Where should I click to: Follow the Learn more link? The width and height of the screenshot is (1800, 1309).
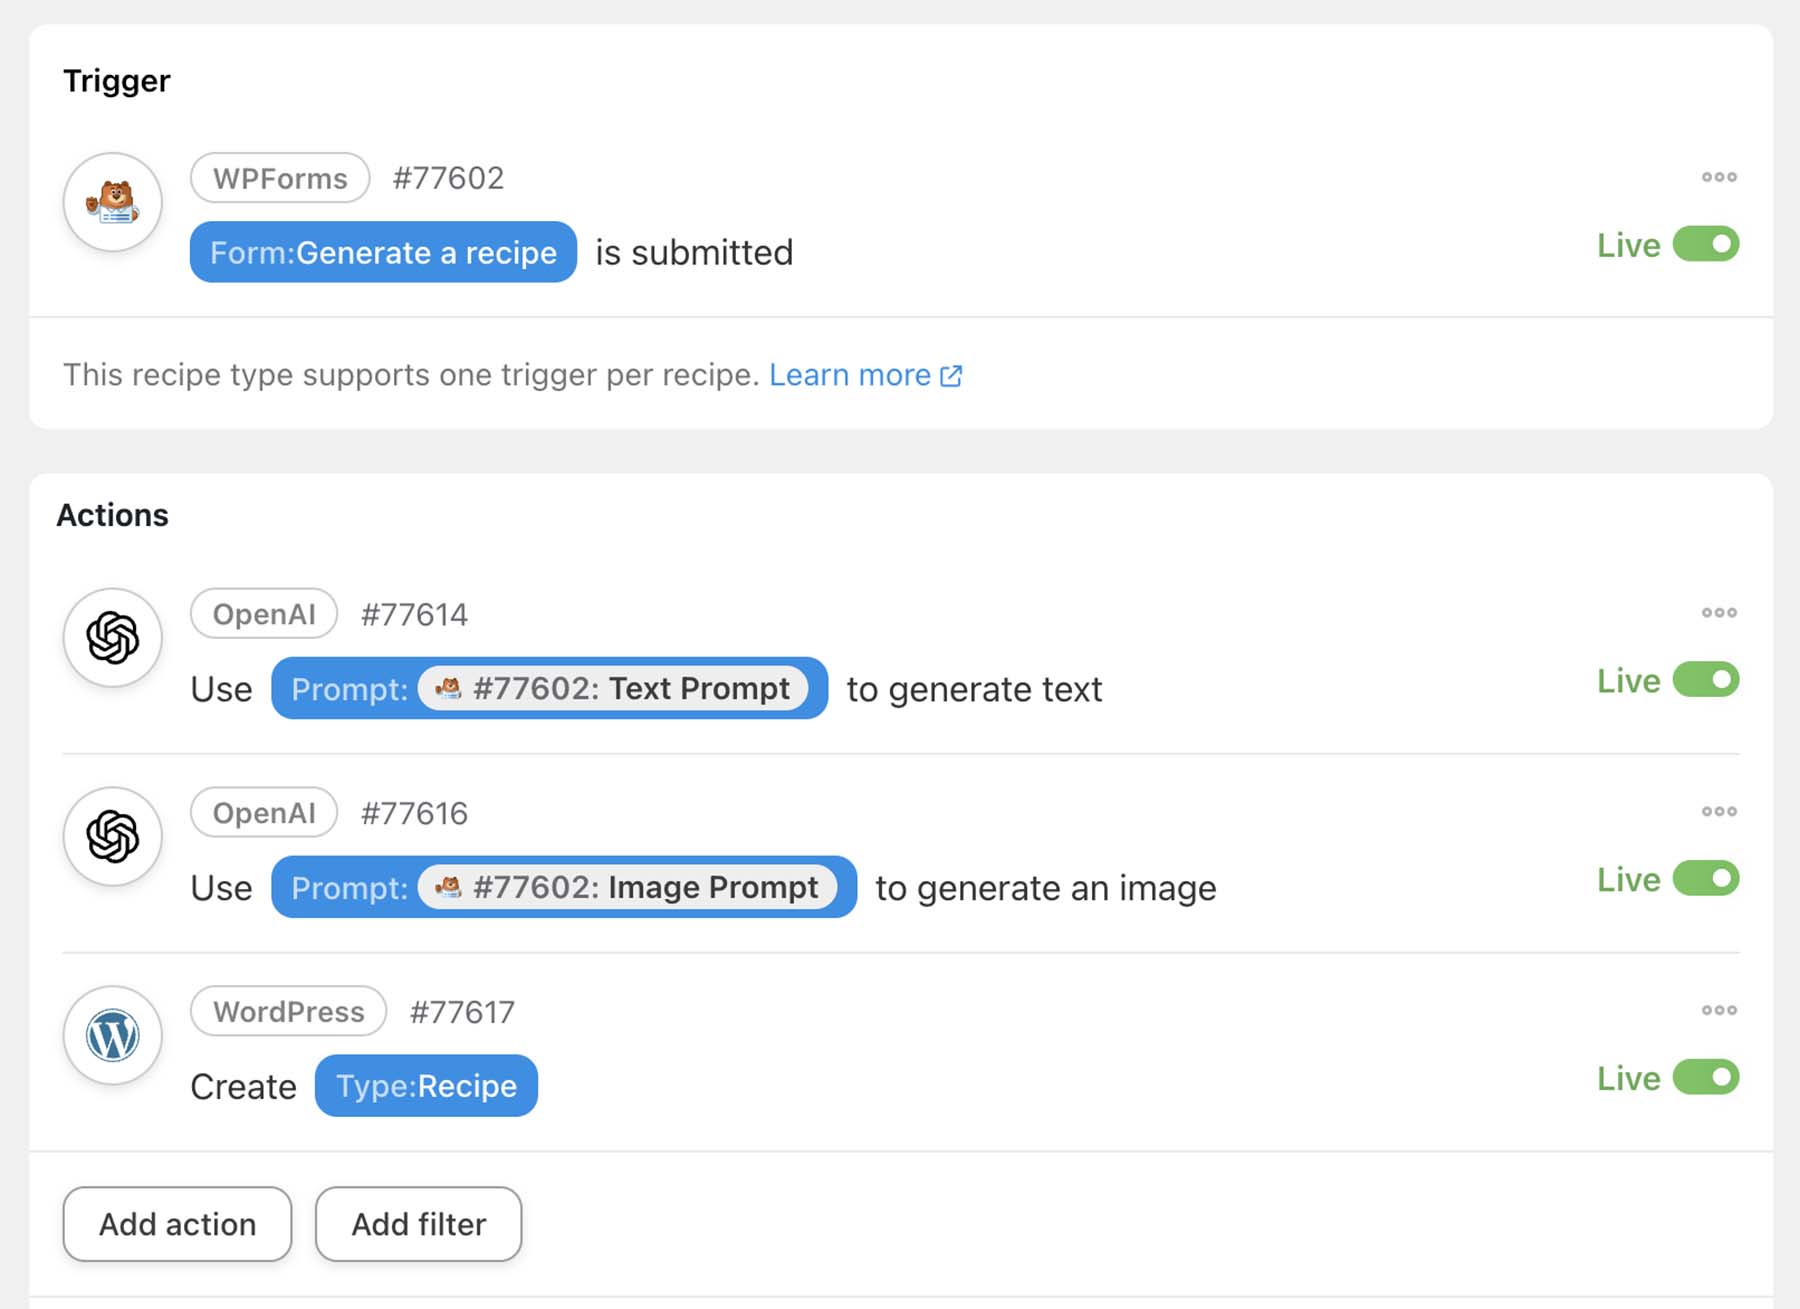click(x=852, y=375)
